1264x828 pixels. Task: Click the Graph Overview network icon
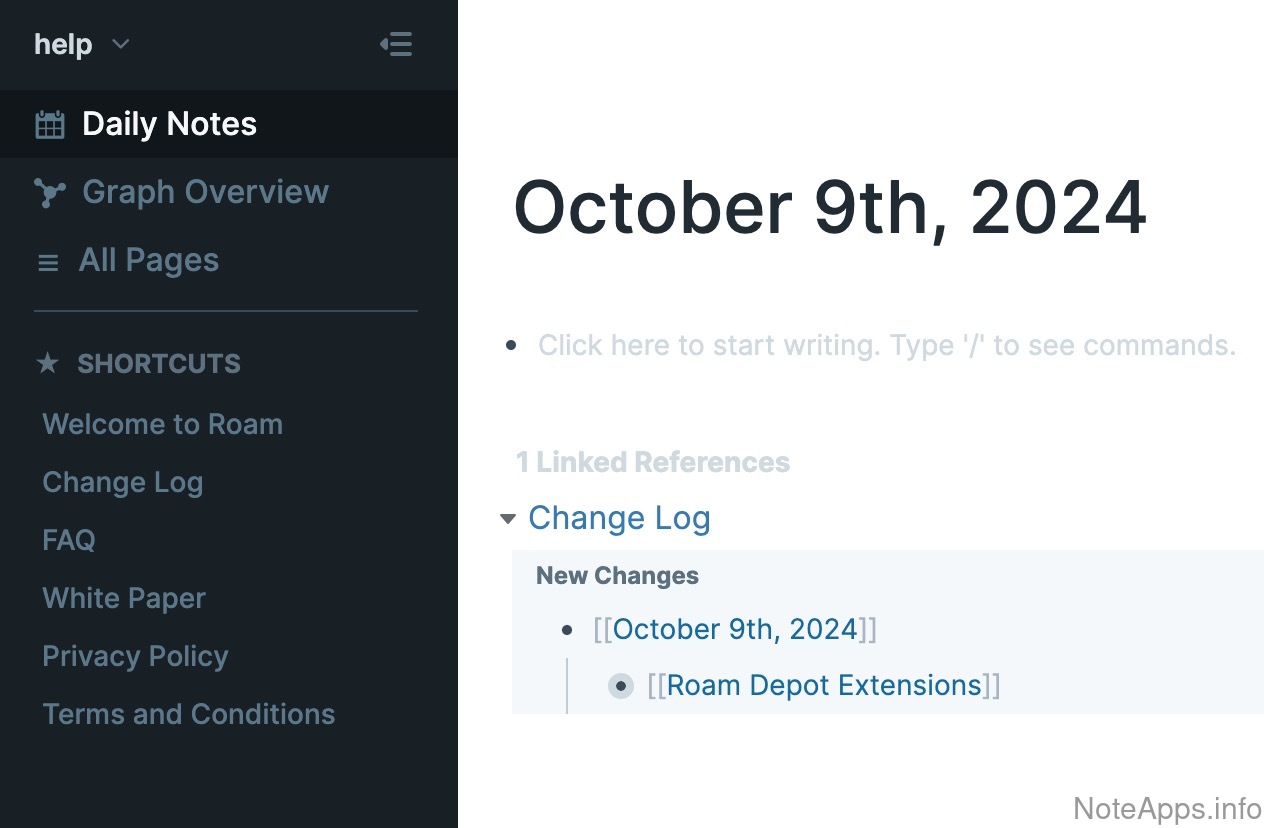coord(50,192)
